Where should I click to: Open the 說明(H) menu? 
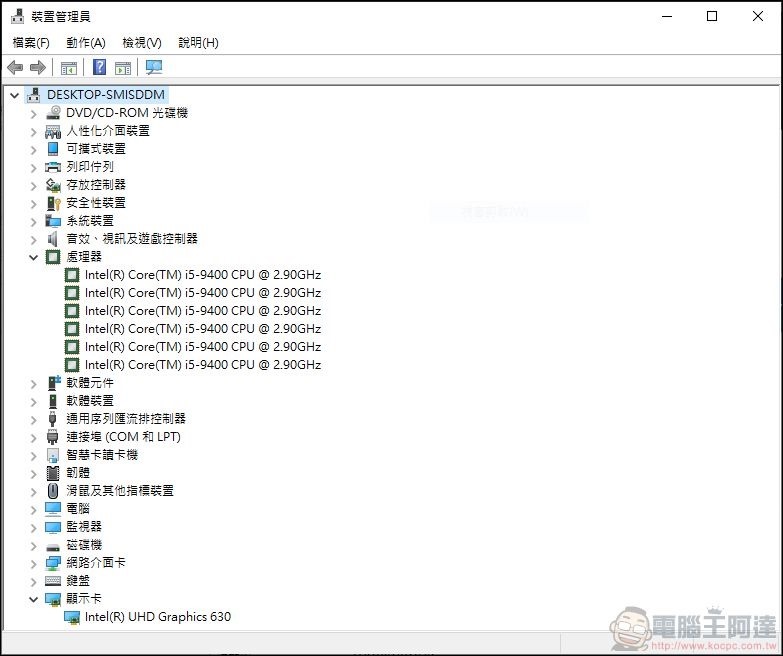pos(198,43)
